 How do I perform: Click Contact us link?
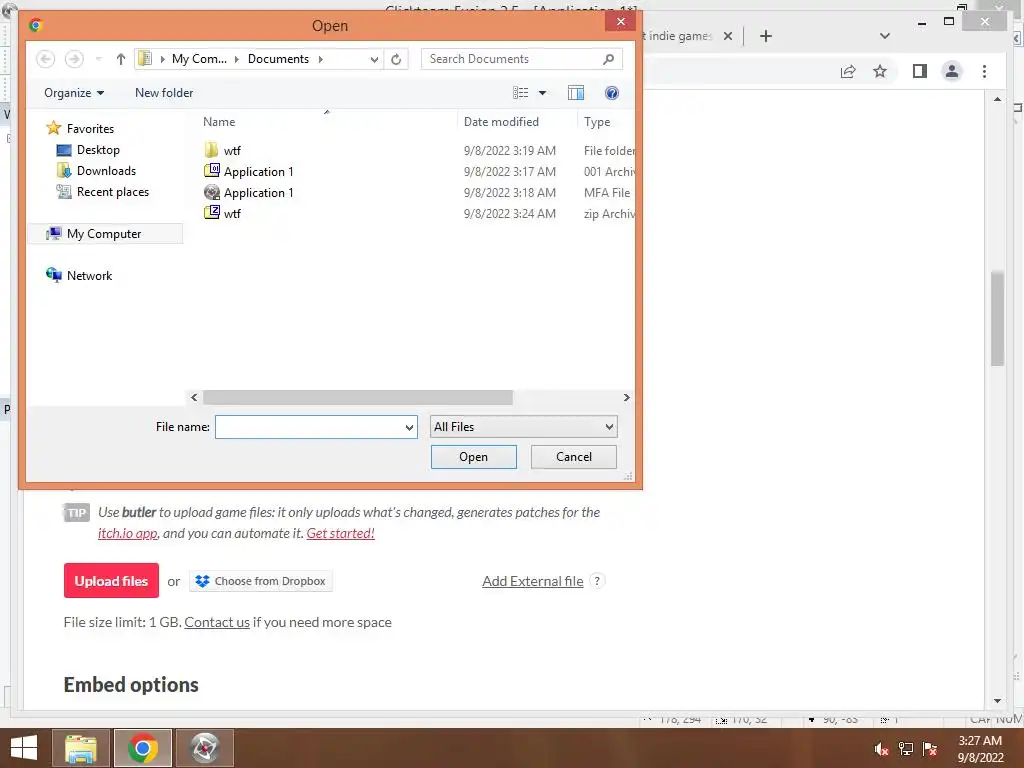click(x=217, y=622)
